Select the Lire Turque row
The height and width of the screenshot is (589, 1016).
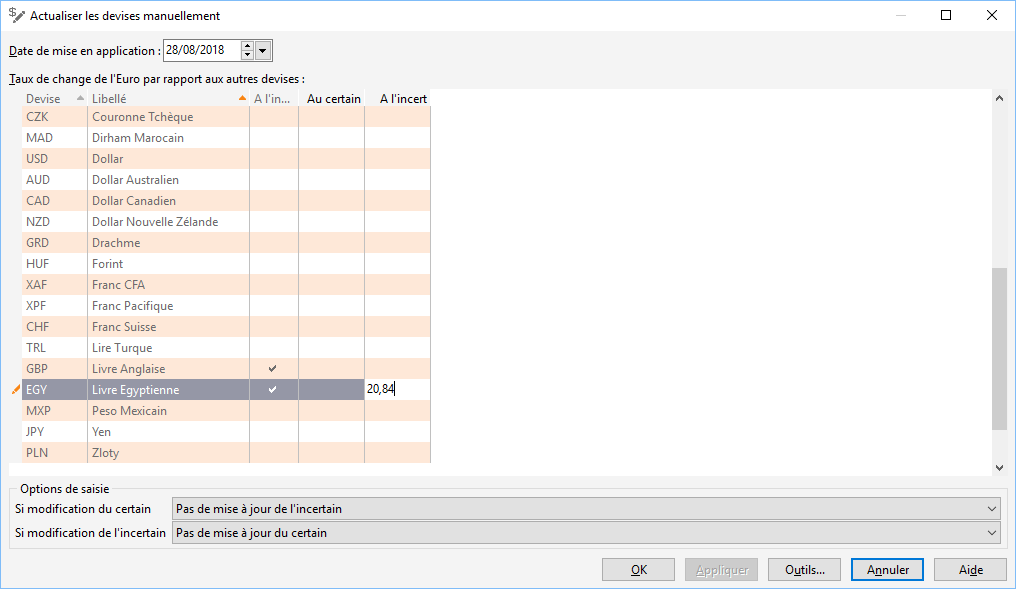pyautogui.click(x=226, y=347)
